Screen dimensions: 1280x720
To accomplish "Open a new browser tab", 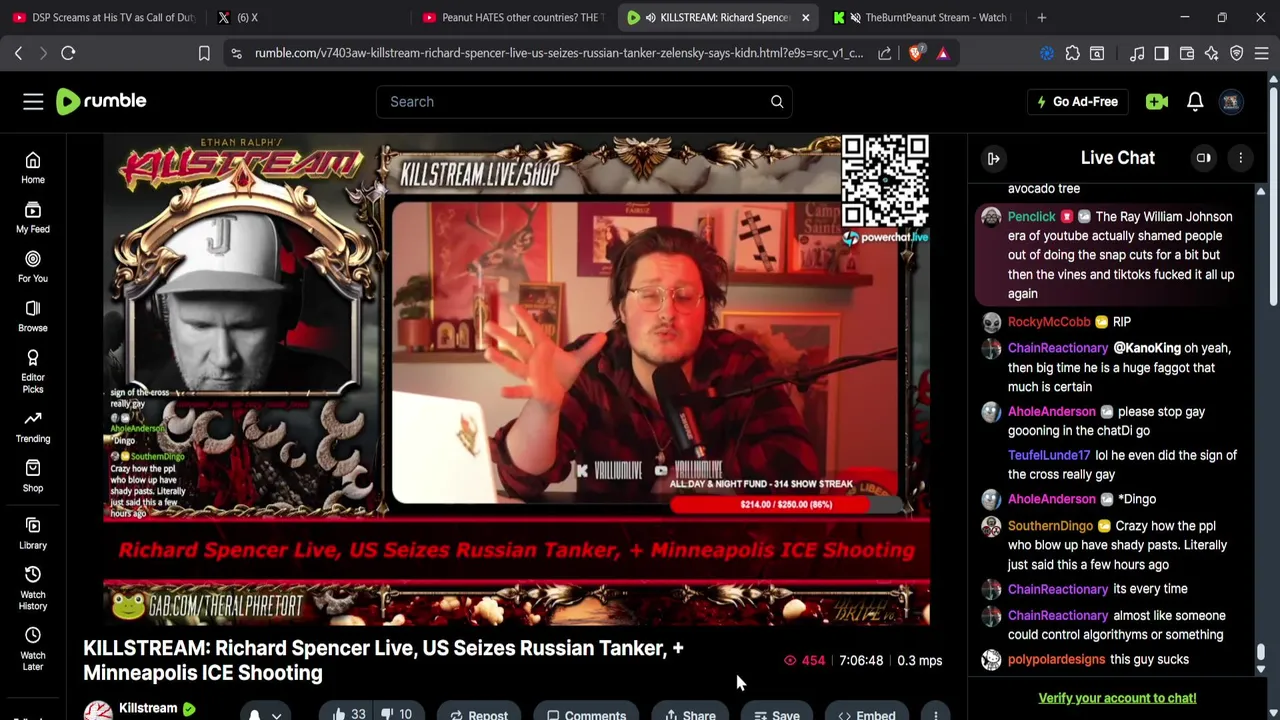I will pos(1042,17).
